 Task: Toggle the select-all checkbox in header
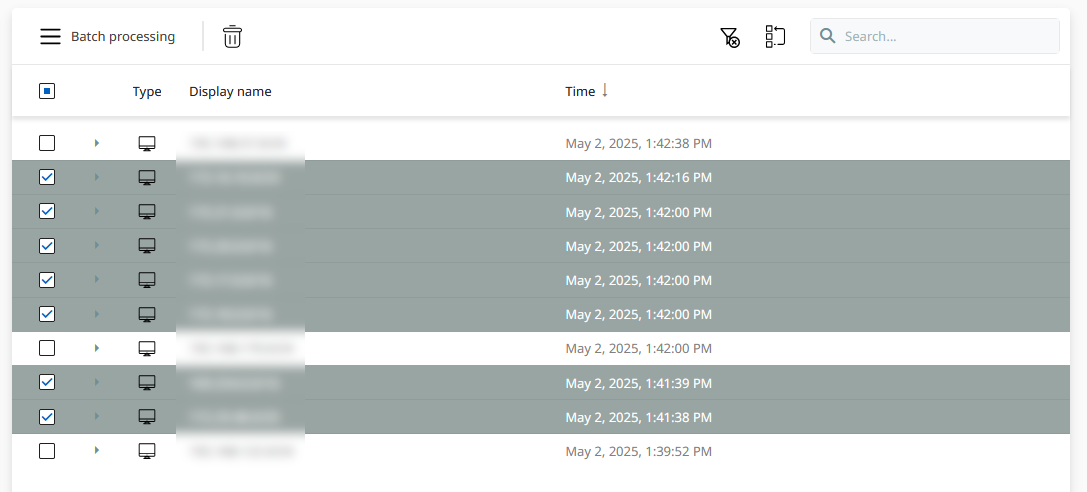[47, 91]
